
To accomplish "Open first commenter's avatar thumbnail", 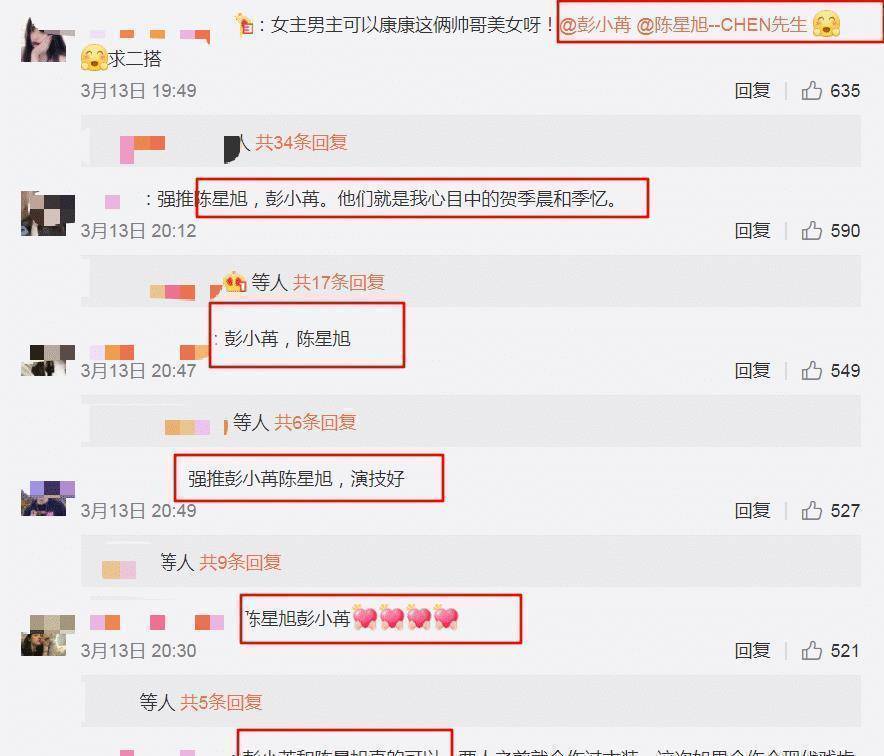I will pos(46,40).
